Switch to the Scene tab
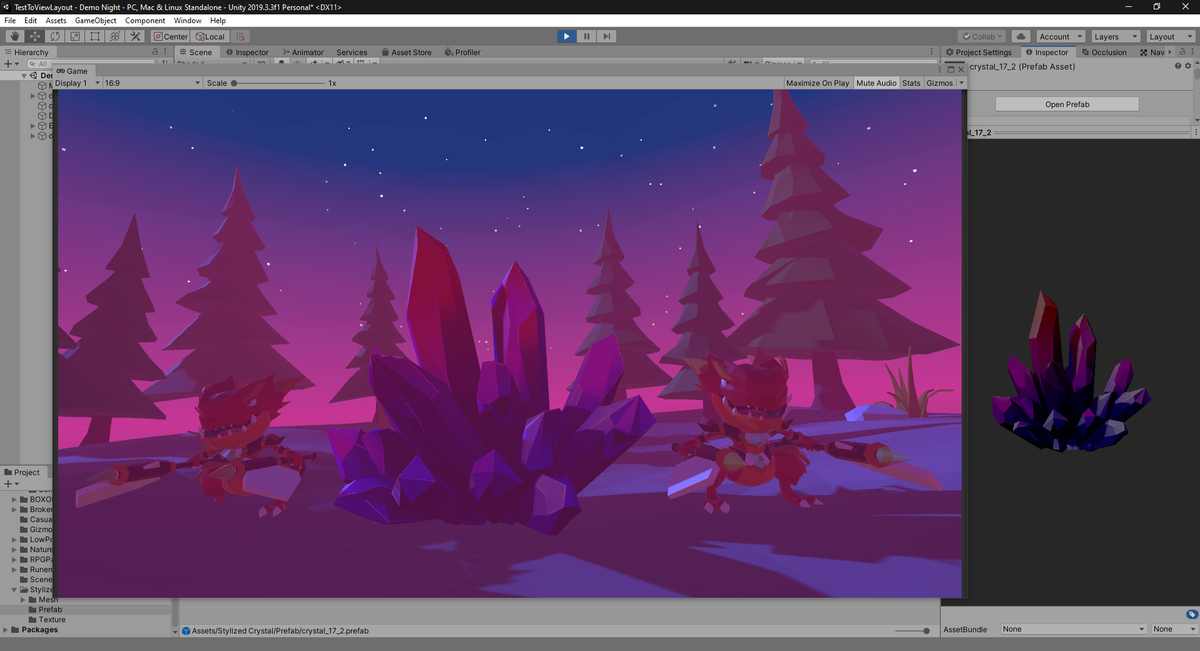This screenshot has width=1200, height=651. point(195,52)
